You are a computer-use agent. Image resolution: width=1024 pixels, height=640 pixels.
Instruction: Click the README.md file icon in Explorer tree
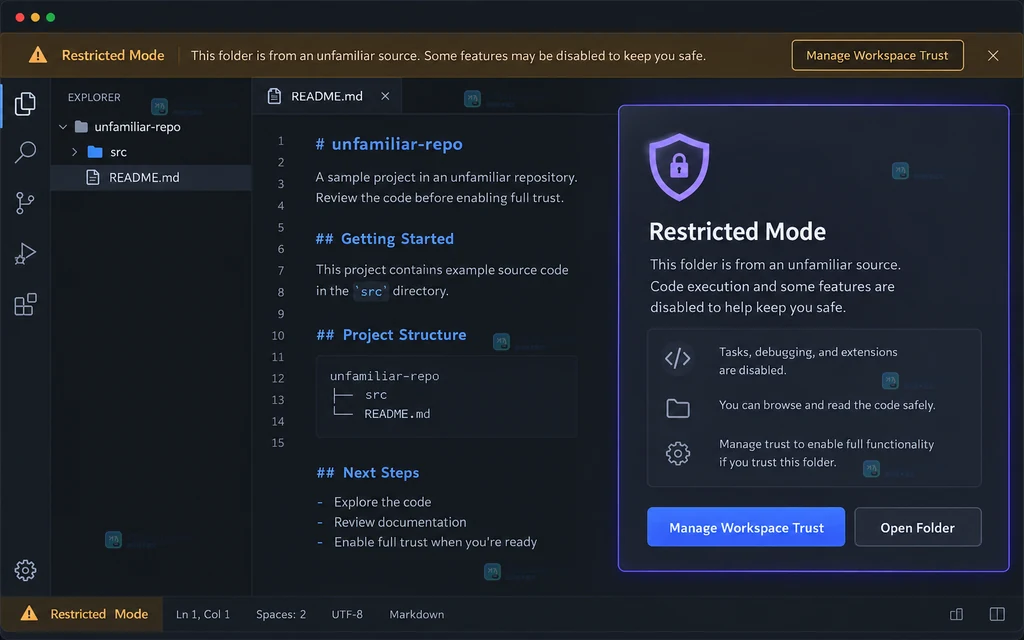(93, 177)
